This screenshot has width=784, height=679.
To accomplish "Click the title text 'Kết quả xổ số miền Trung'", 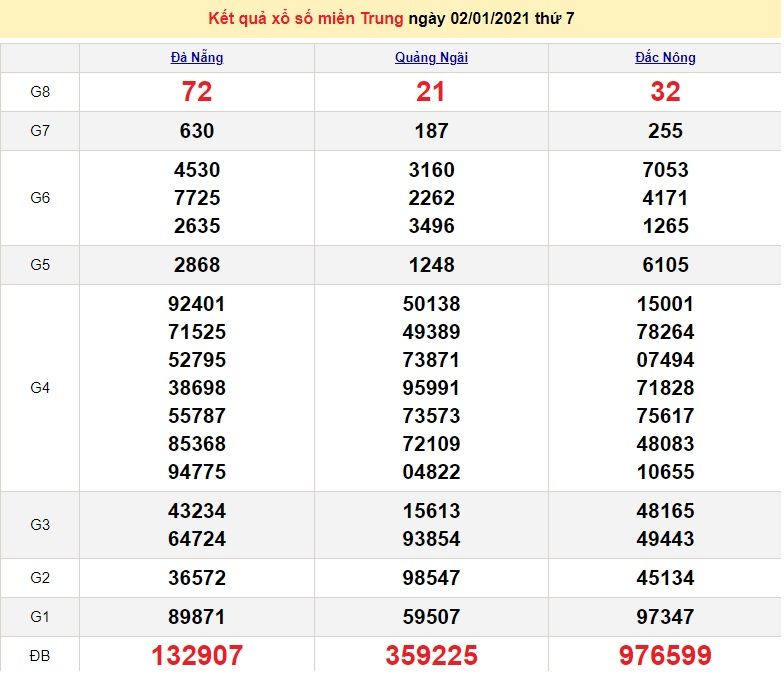I will [305, 19].
